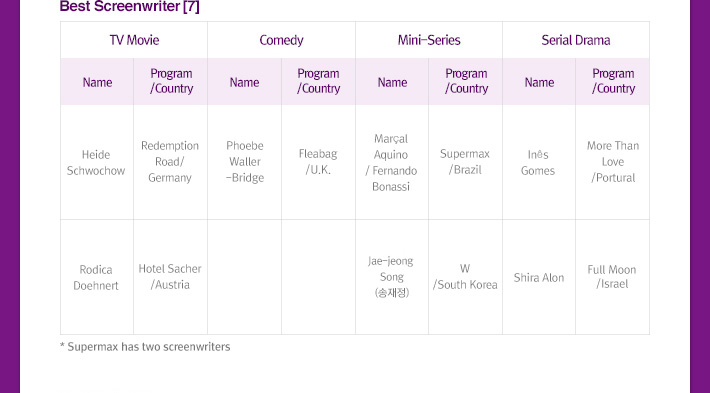This screenshot has width=710, height=393.
Task: Click the Mini-Series category header
Action: coord(429,40)
